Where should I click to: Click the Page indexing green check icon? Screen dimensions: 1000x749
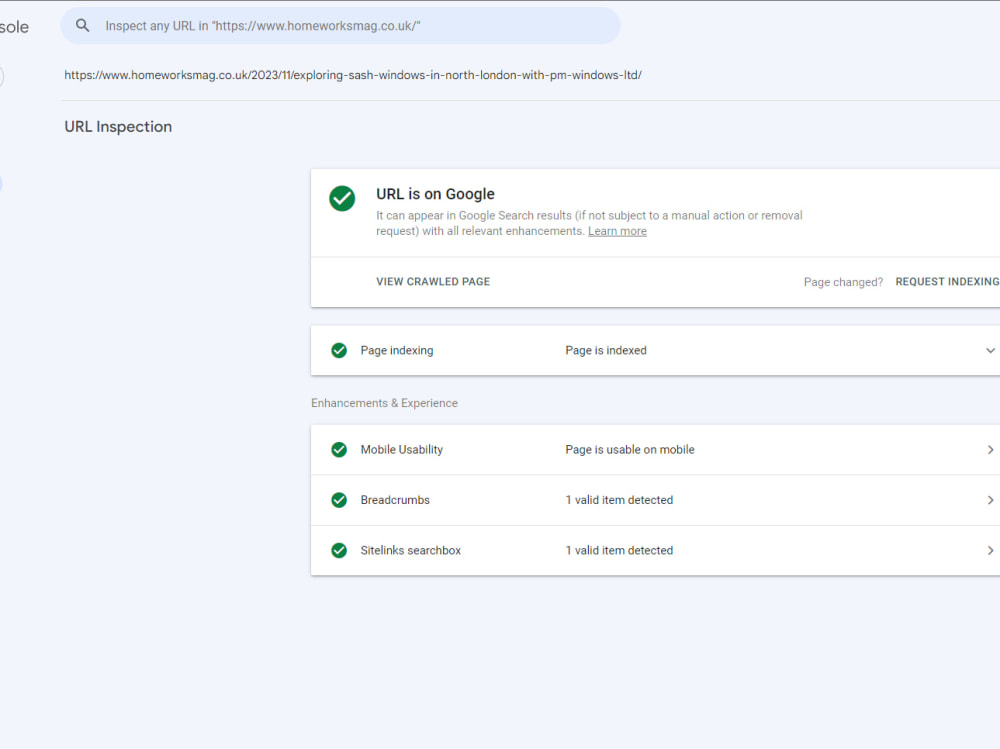tap(339, 350)
